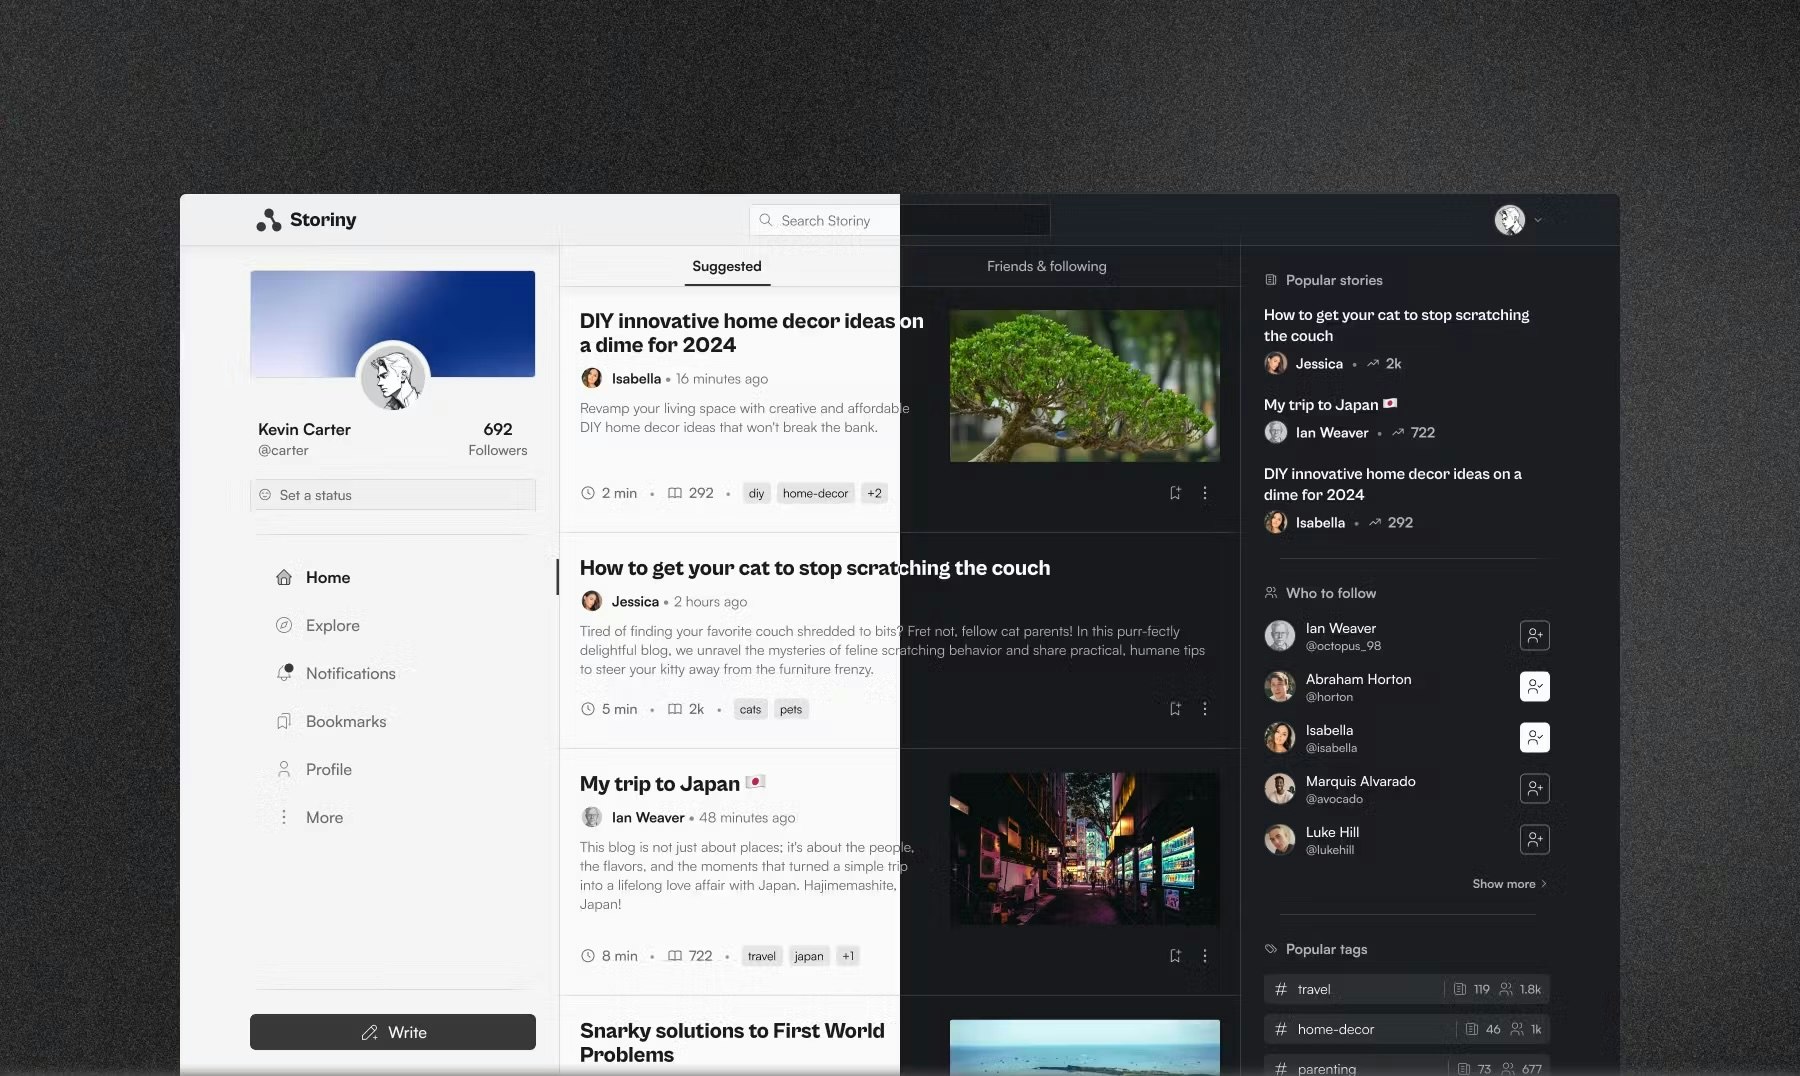Screen dimensions: 1800x1076
Task: Follow Marquis Alvarado
Action: tap(1535, 788)
